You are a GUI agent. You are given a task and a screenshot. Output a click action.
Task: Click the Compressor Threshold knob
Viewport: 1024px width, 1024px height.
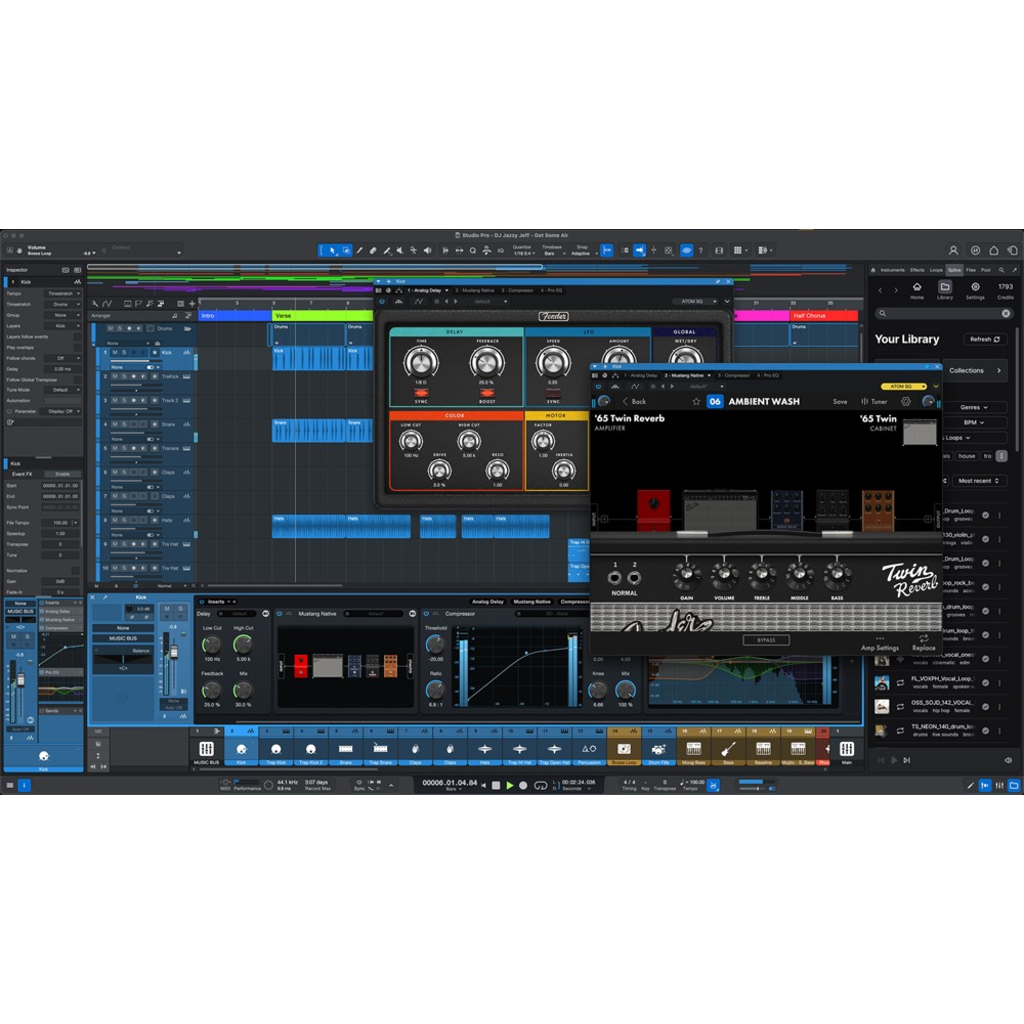pyautogui.click(x=435, y=645)
